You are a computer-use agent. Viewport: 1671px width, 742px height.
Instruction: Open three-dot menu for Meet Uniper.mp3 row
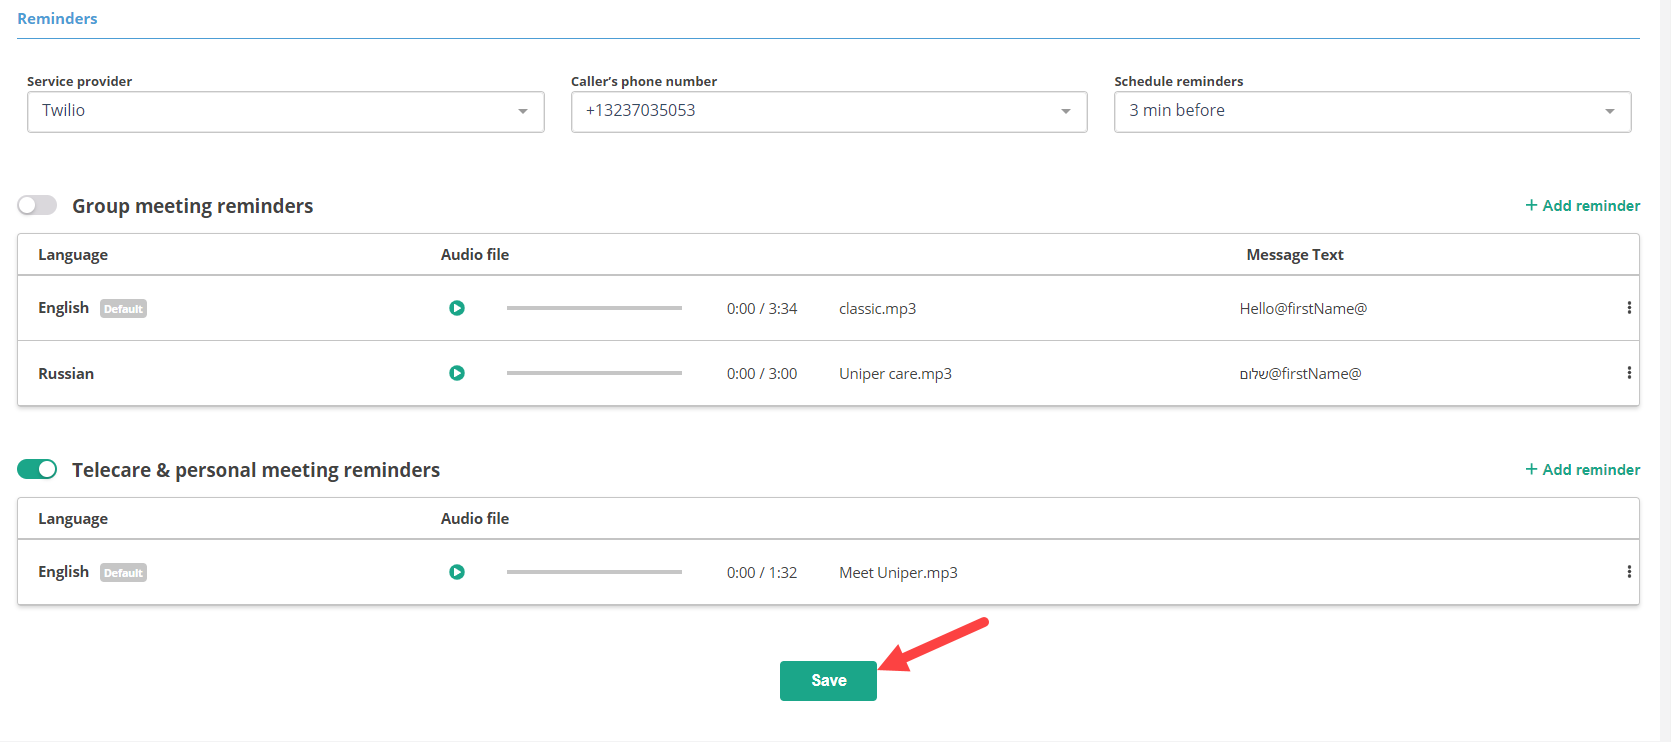pos(1629,572)
